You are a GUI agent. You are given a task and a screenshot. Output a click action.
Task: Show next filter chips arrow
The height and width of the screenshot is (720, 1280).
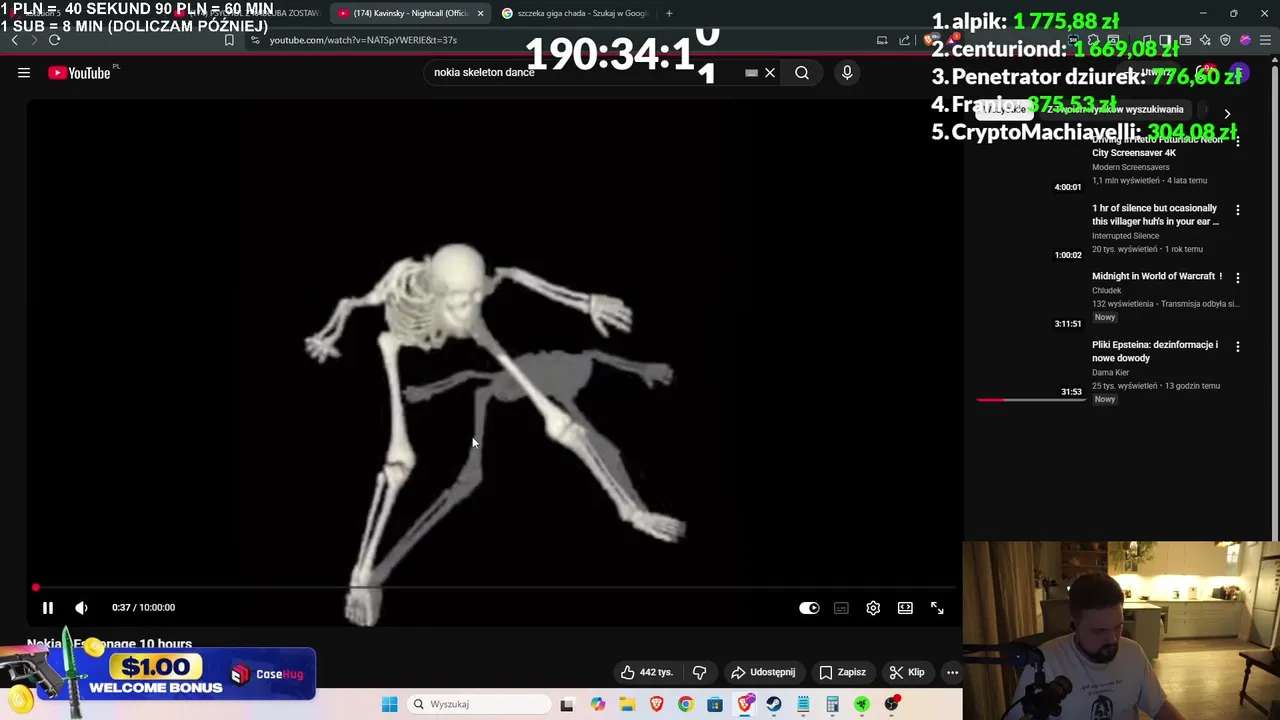point(1227,113)
